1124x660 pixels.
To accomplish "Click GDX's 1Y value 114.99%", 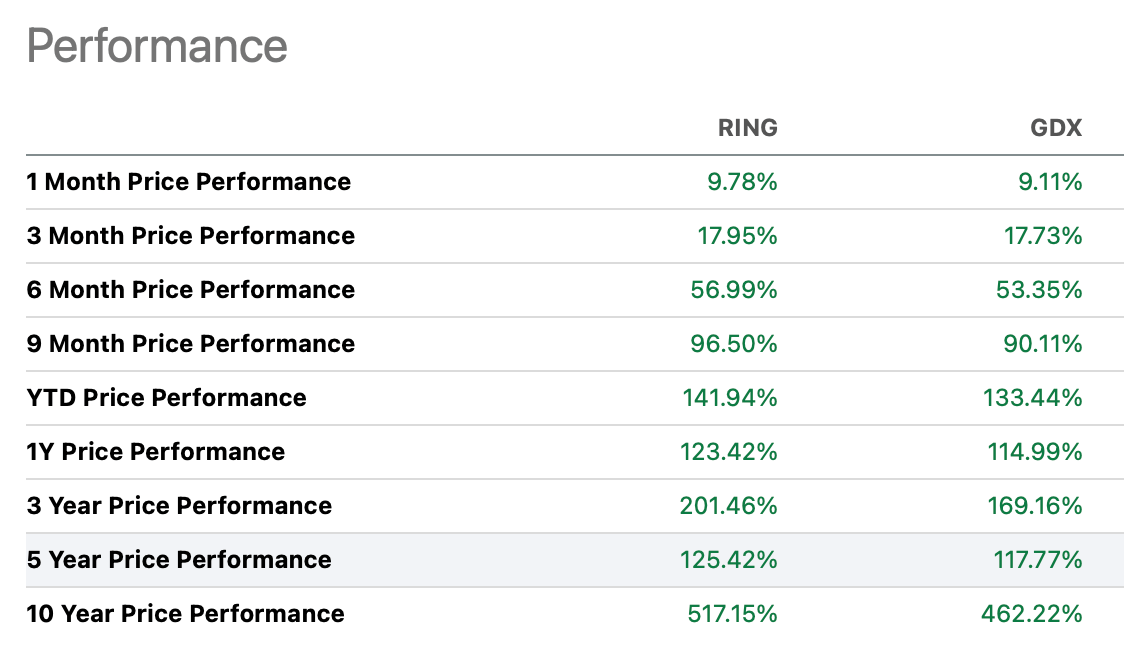I will [1035, 452].
